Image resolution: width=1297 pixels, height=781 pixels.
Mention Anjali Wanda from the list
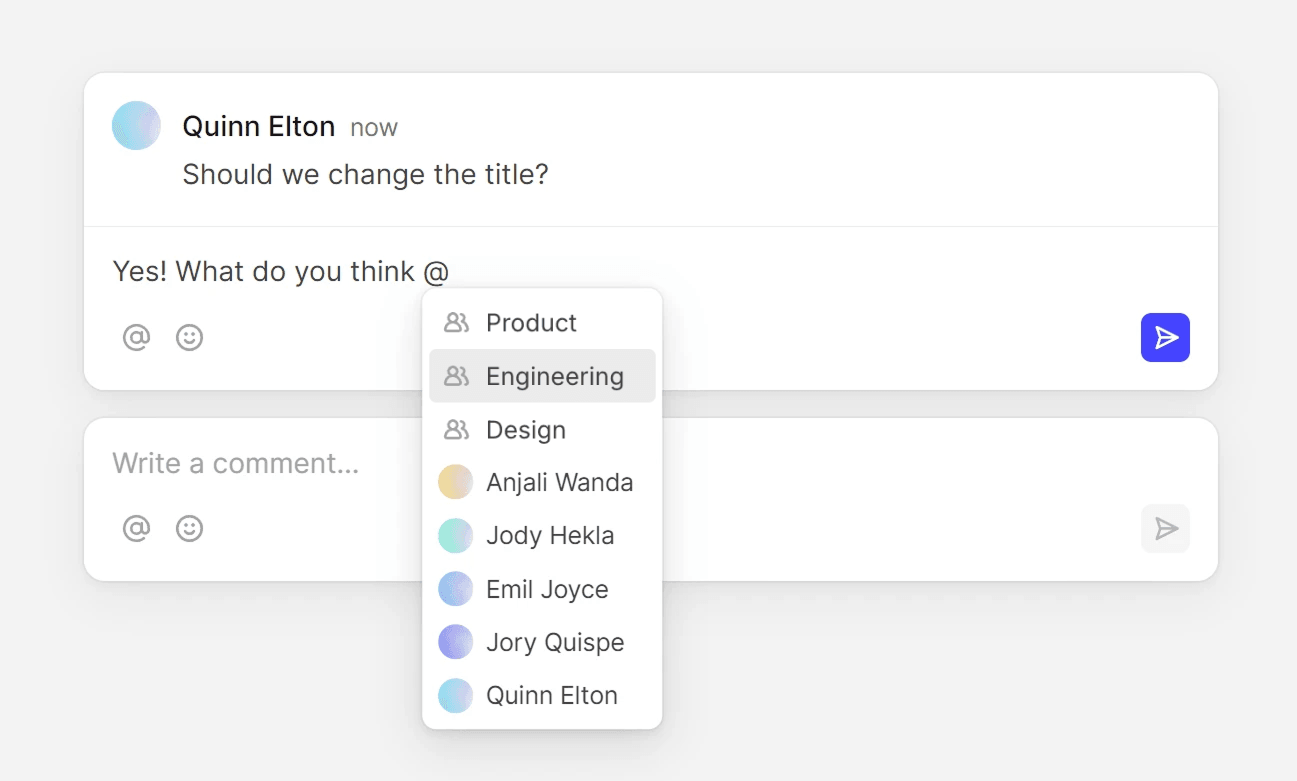coord(559,483)
